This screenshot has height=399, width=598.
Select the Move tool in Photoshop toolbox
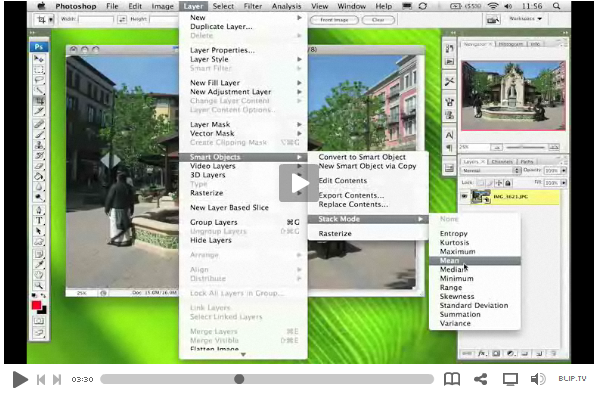pyautogui.click(x=39, y=59)
